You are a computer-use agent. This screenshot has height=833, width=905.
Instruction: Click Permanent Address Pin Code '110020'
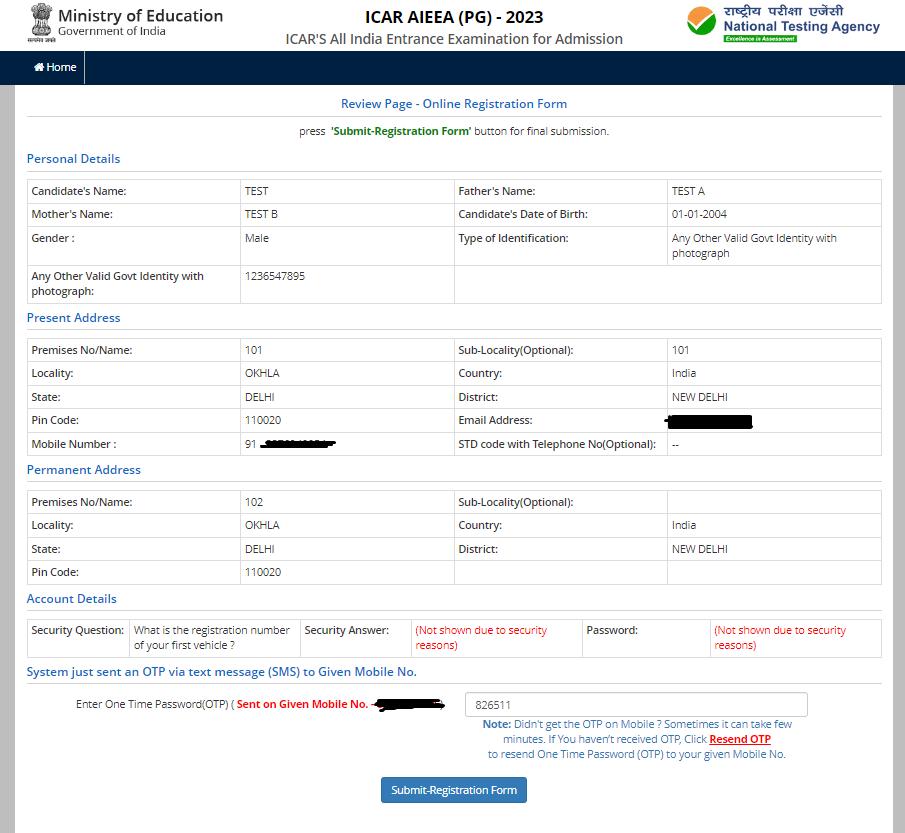263,572
